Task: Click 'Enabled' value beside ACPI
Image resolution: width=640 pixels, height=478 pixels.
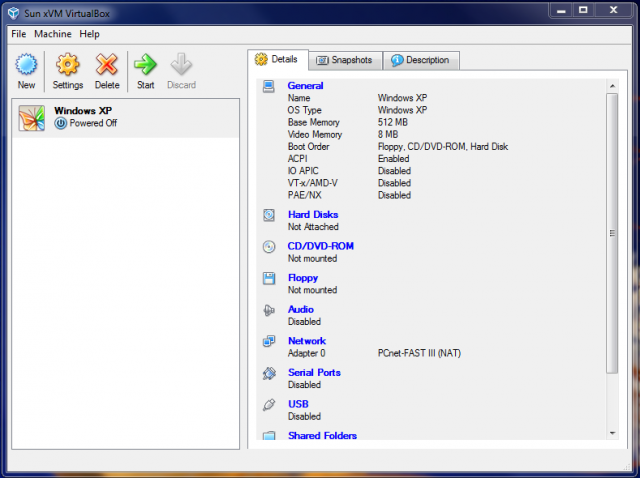Action: coord(393,159)
